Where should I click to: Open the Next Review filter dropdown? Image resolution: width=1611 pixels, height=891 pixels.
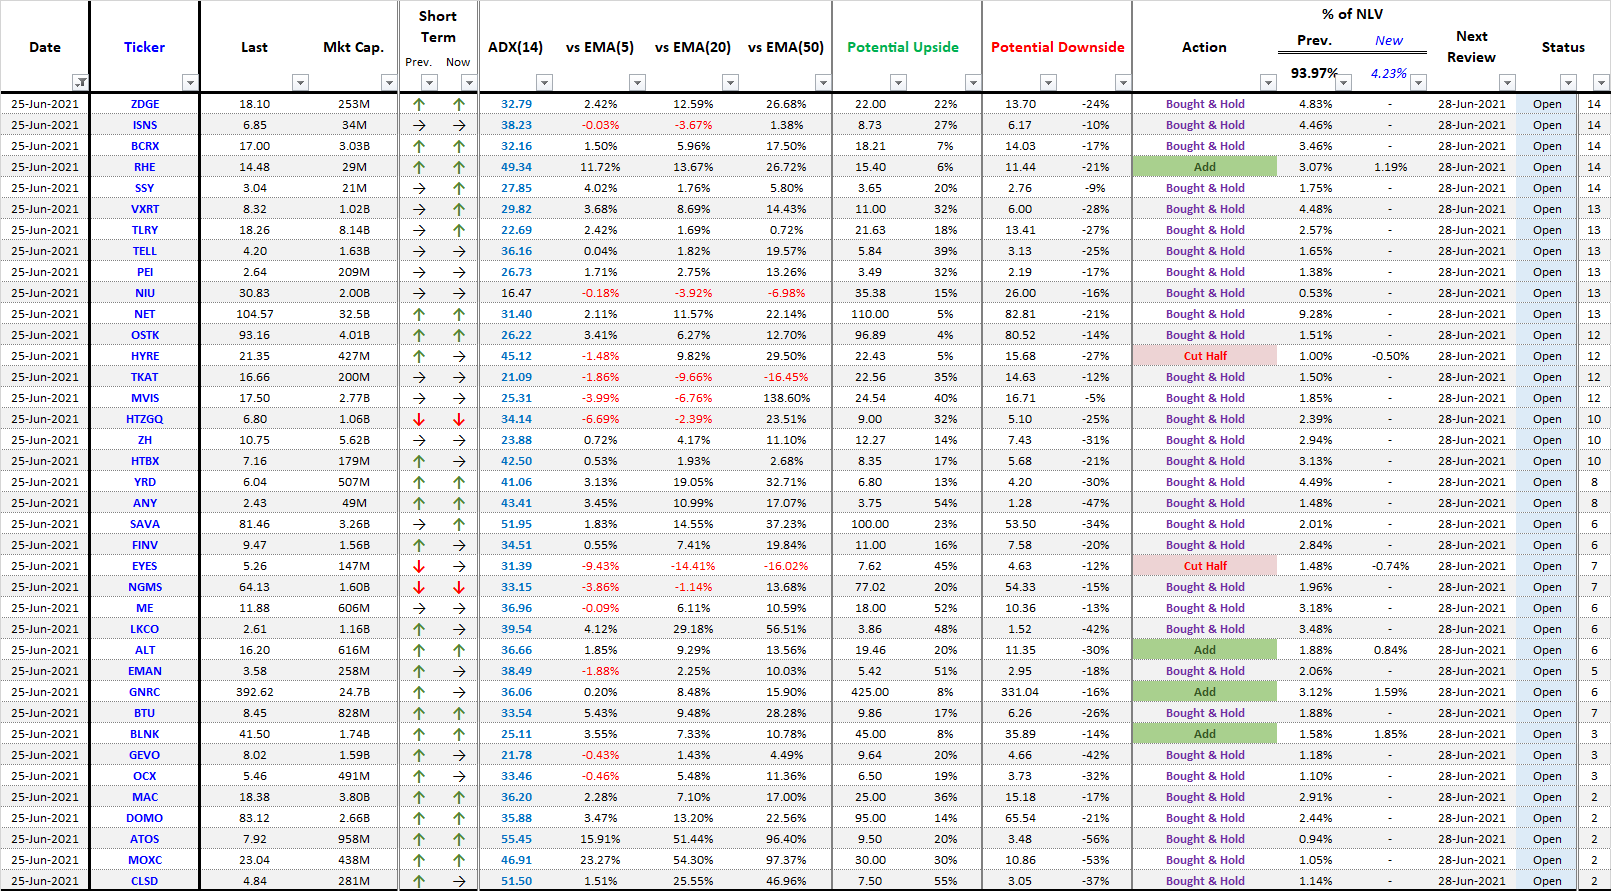(1507, 82)
